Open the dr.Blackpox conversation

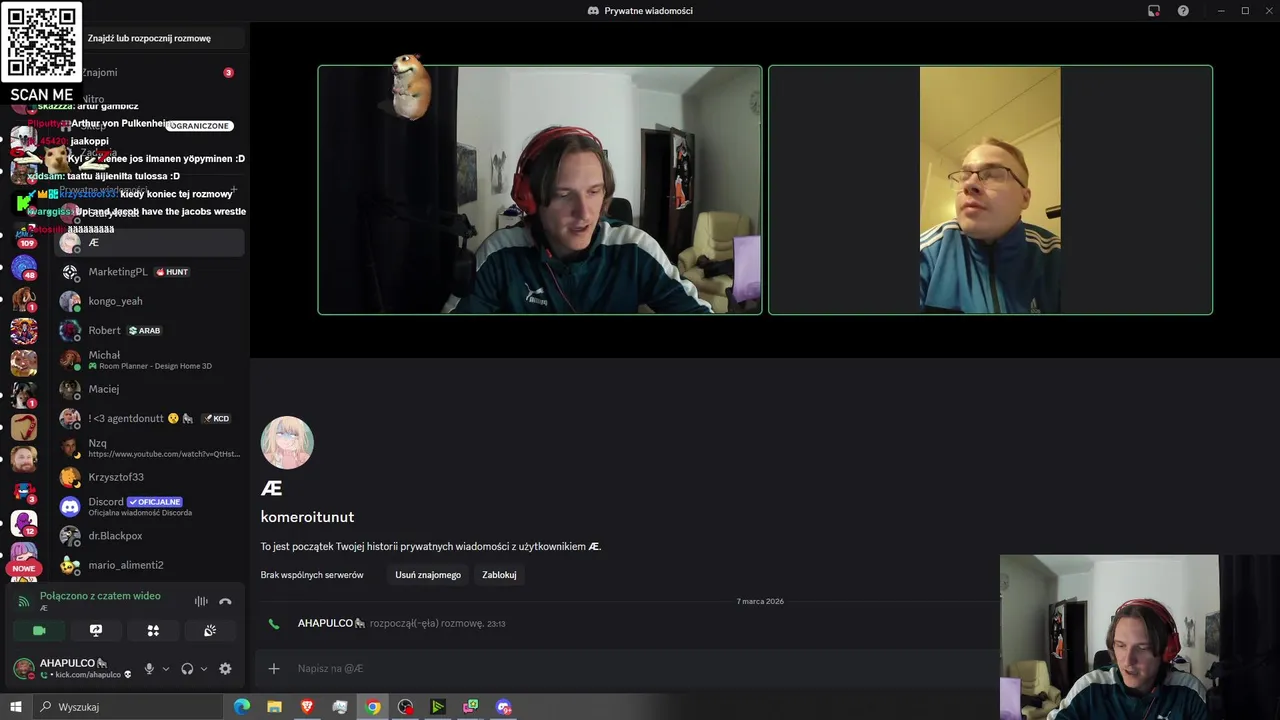point(149,536)
